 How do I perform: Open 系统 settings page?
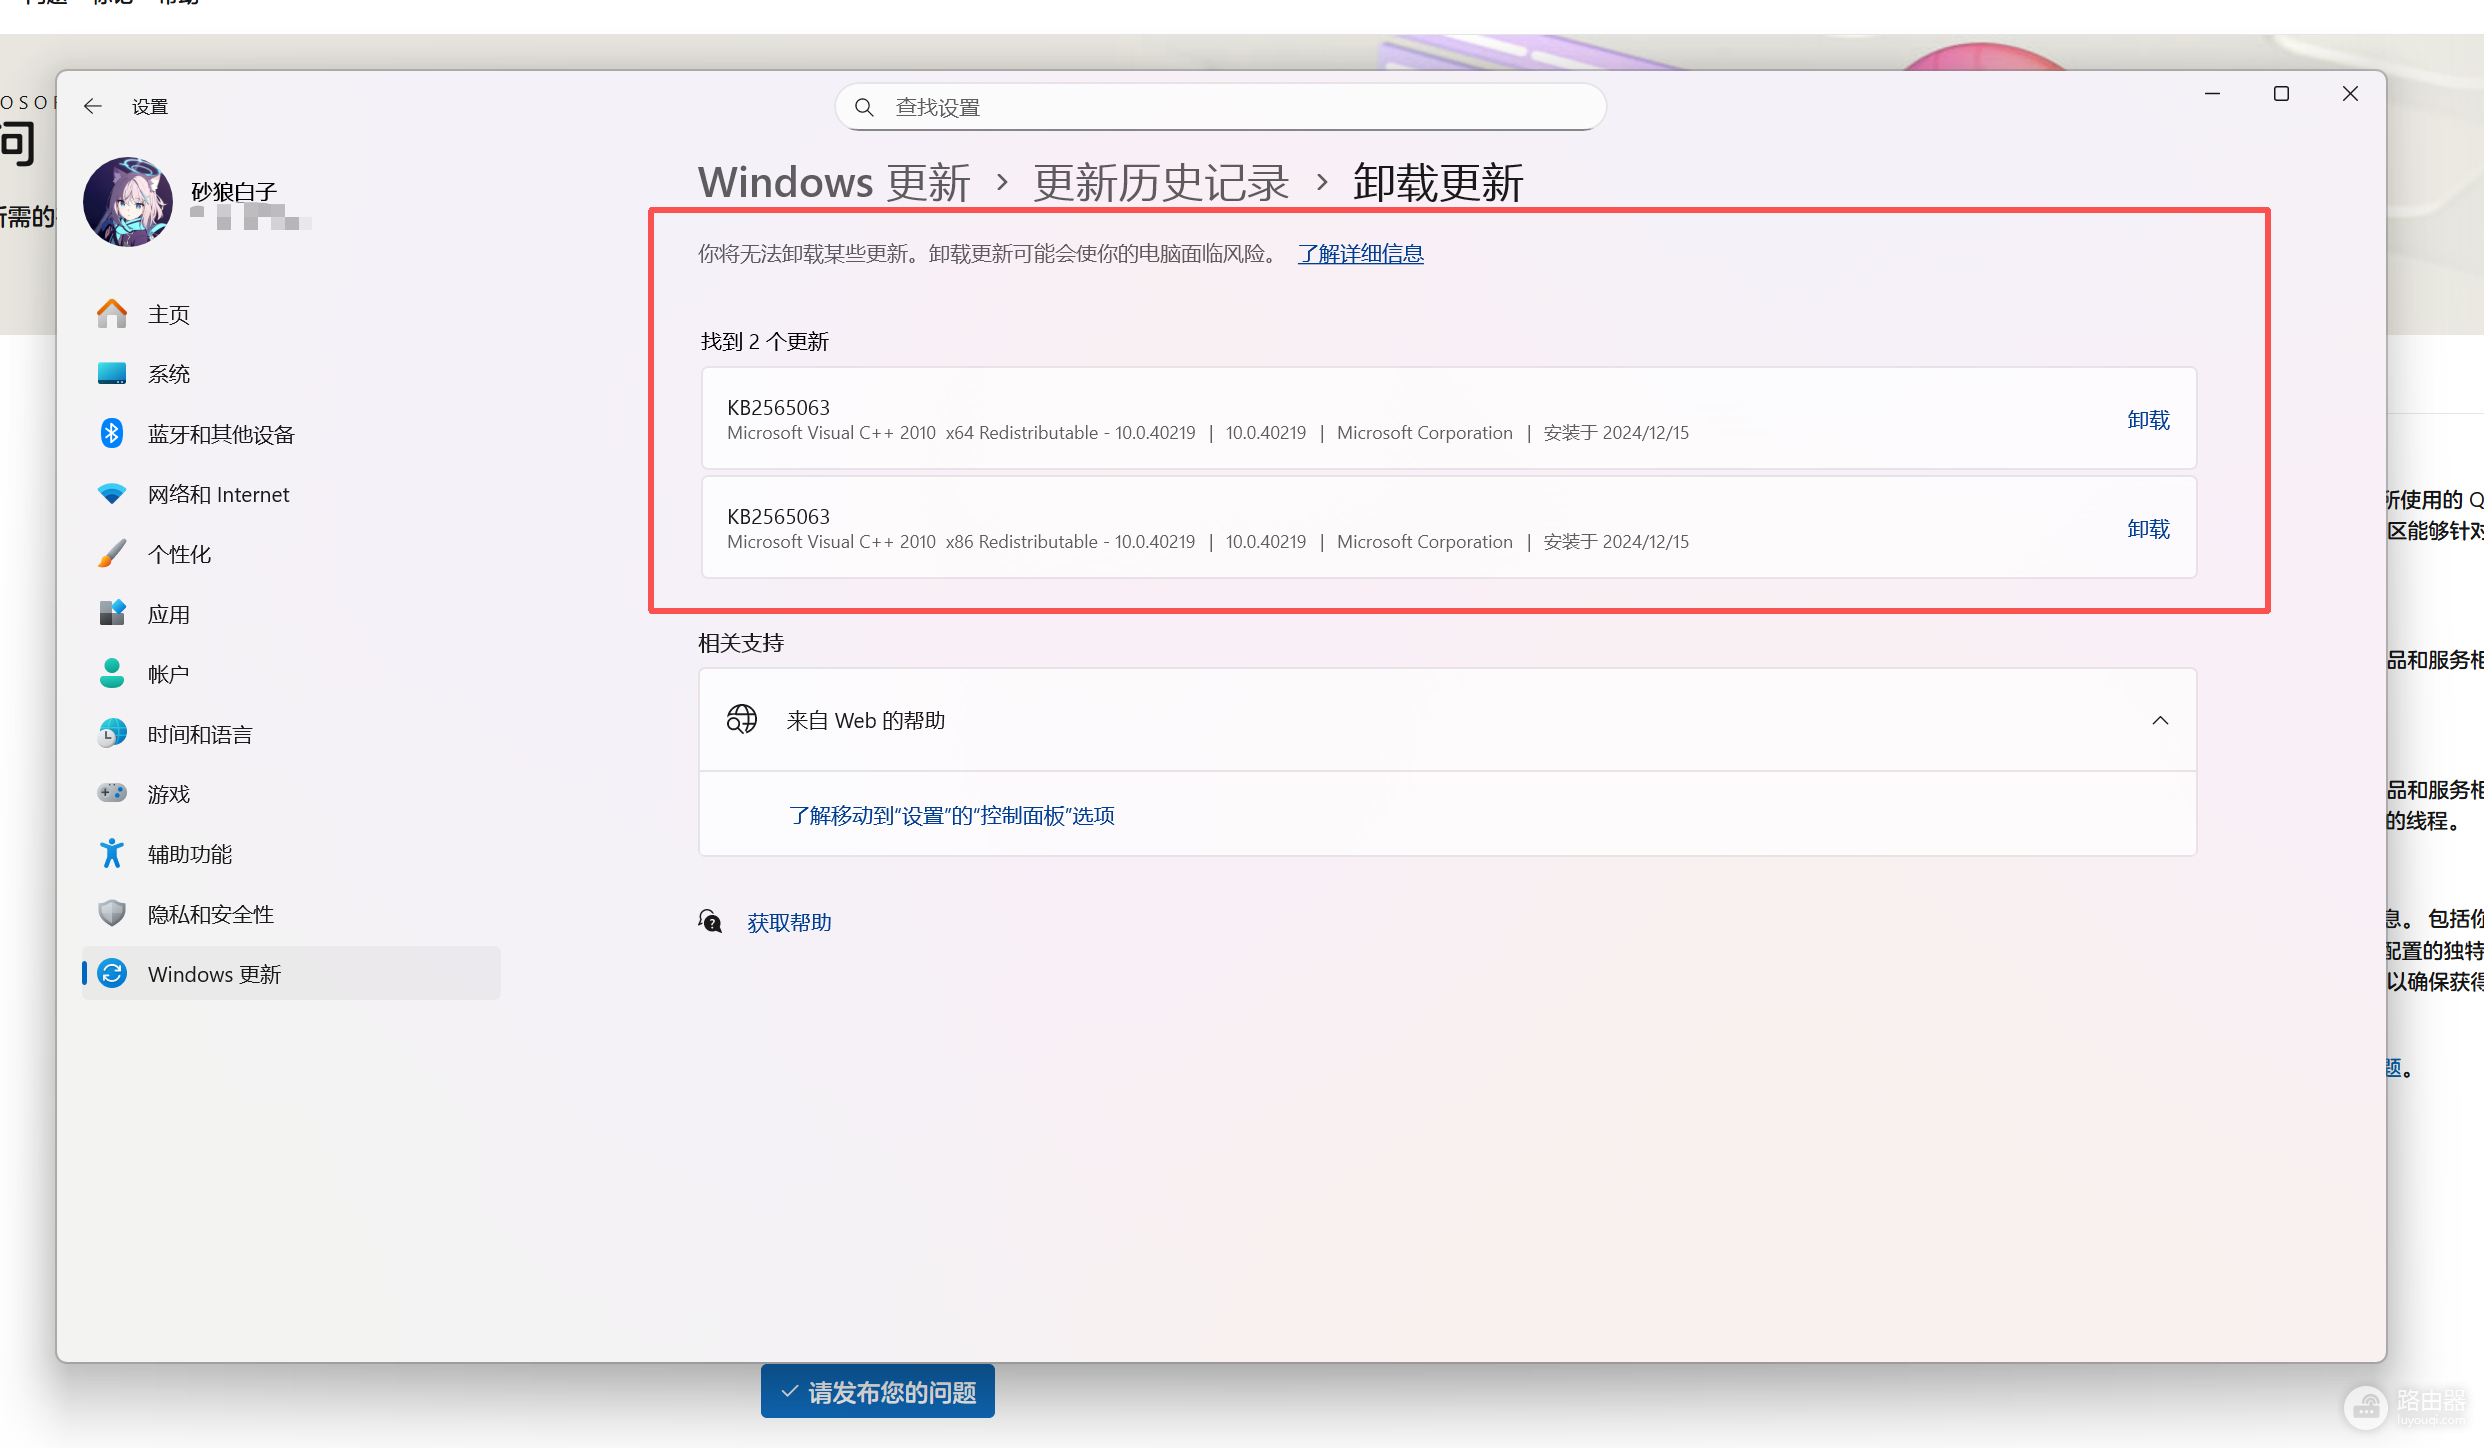pyautogui.click(x=291, y=374)
